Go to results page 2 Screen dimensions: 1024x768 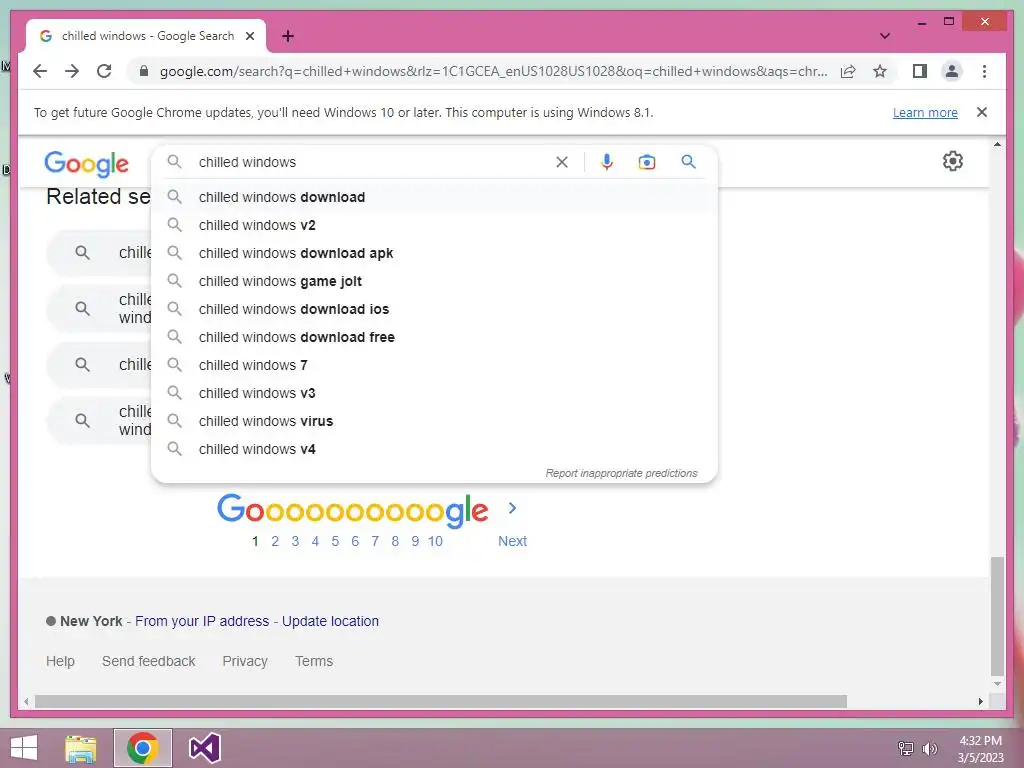pos(275,541)
